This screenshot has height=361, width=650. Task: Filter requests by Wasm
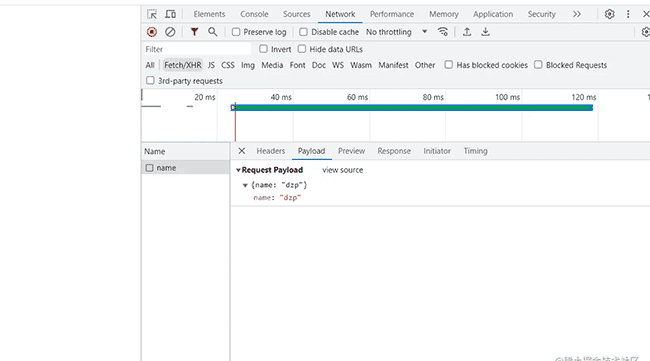(x=361, y=65)
